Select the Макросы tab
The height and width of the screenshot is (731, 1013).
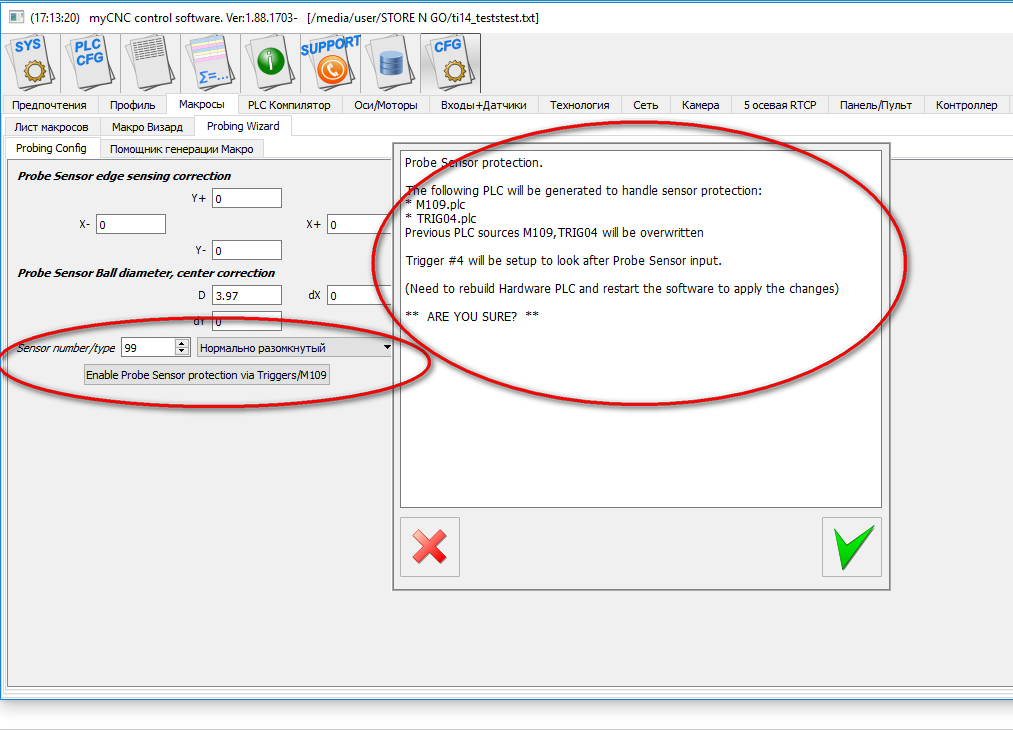(202, 104)
